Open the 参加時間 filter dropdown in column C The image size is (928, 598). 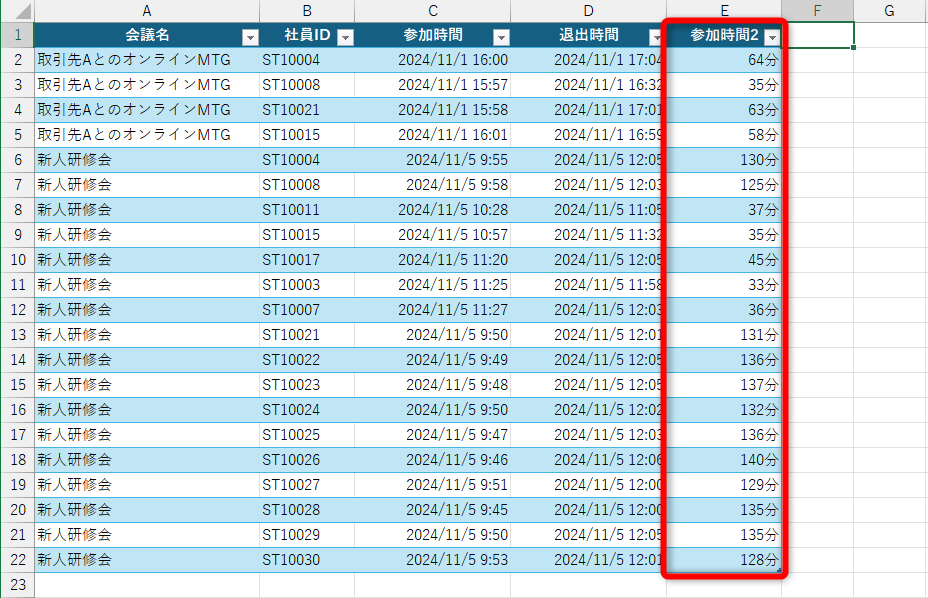pos(501,38)
